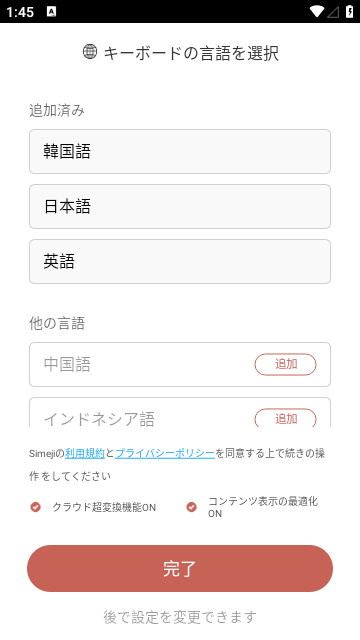Click the globe icon beside the title

coord(90,52)
